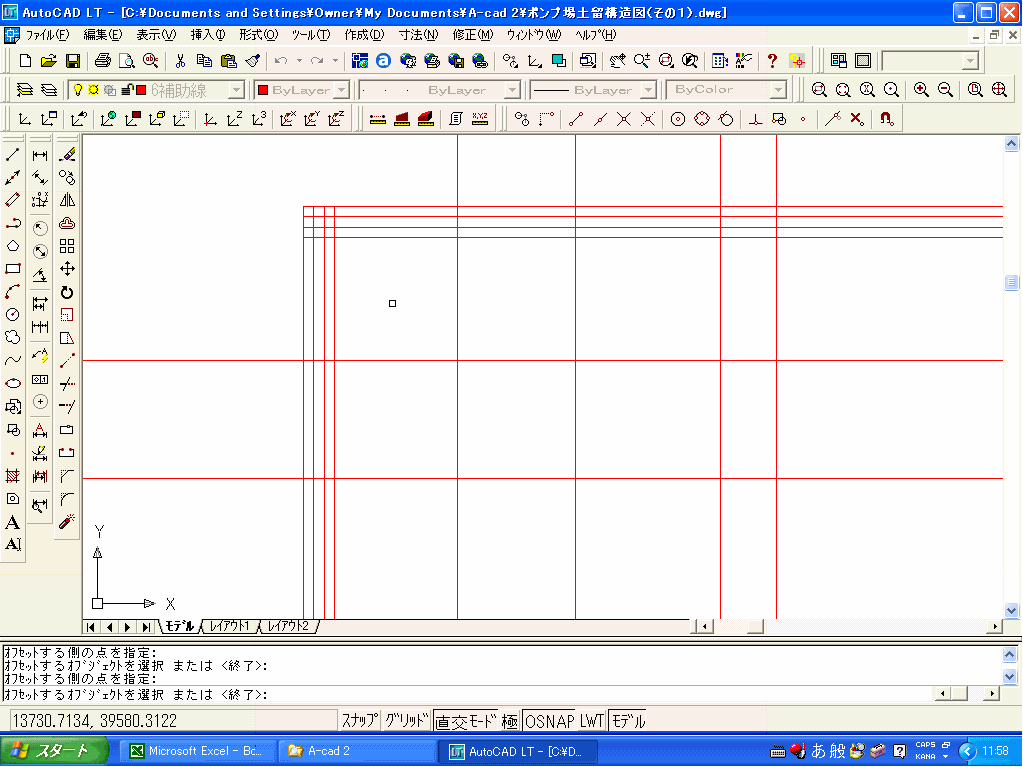Open the color control ByLayer dropdown
Screen dimensions: 1023x767
(x=343, y=90)
